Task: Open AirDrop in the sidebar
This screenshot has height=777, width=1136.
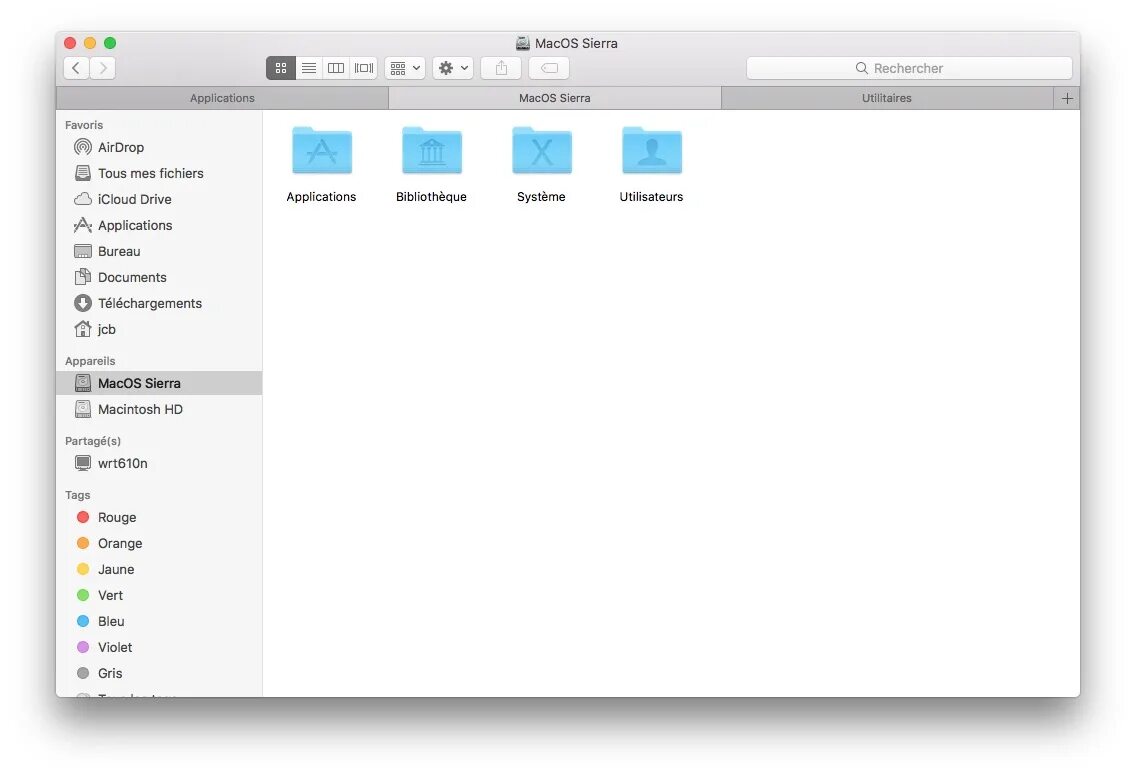Action: point(159,147)
